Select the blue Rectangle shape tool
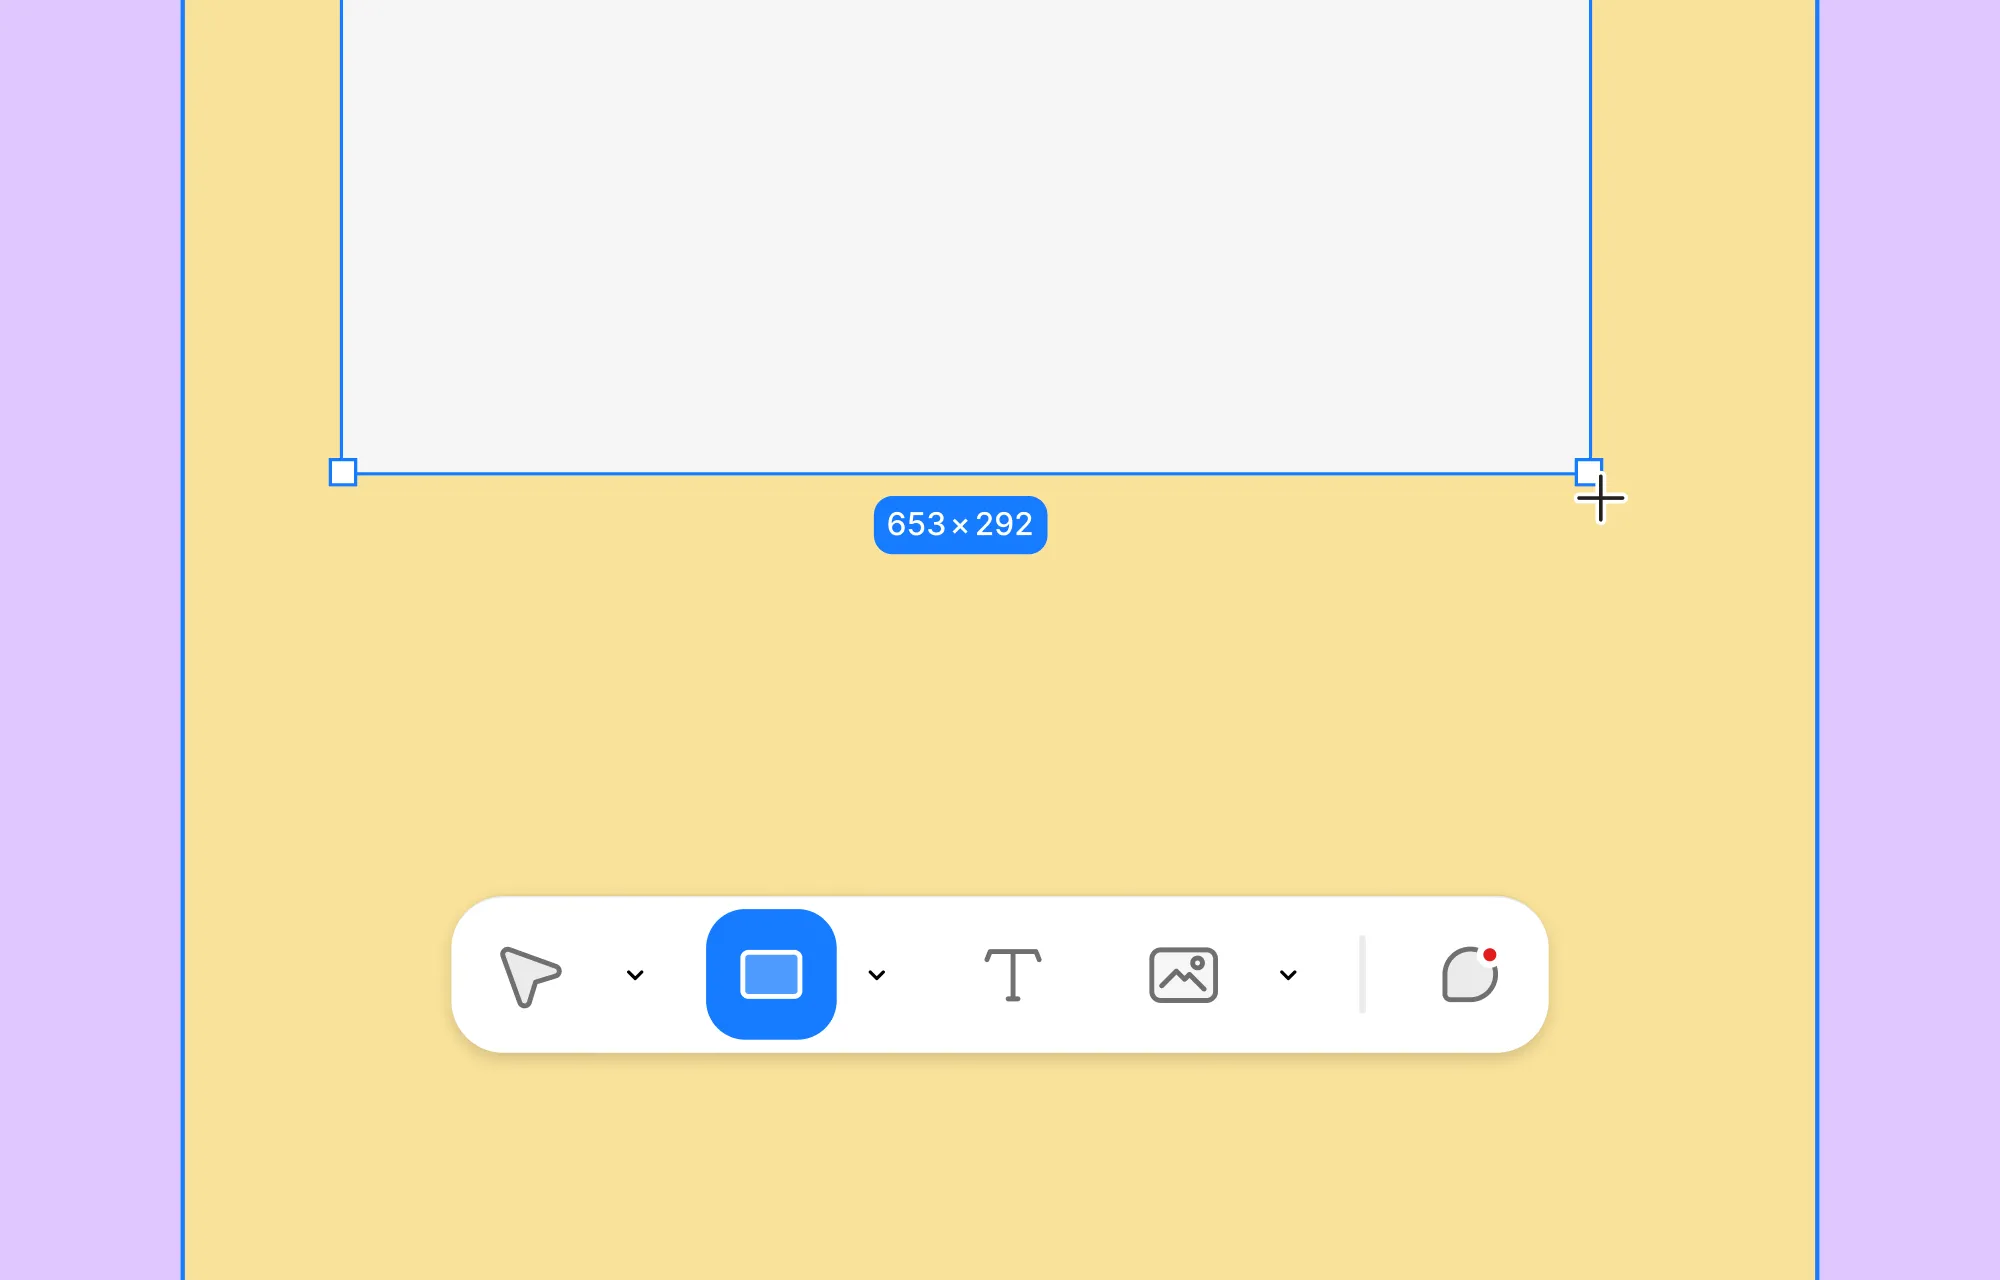 [x=771, y=975]
